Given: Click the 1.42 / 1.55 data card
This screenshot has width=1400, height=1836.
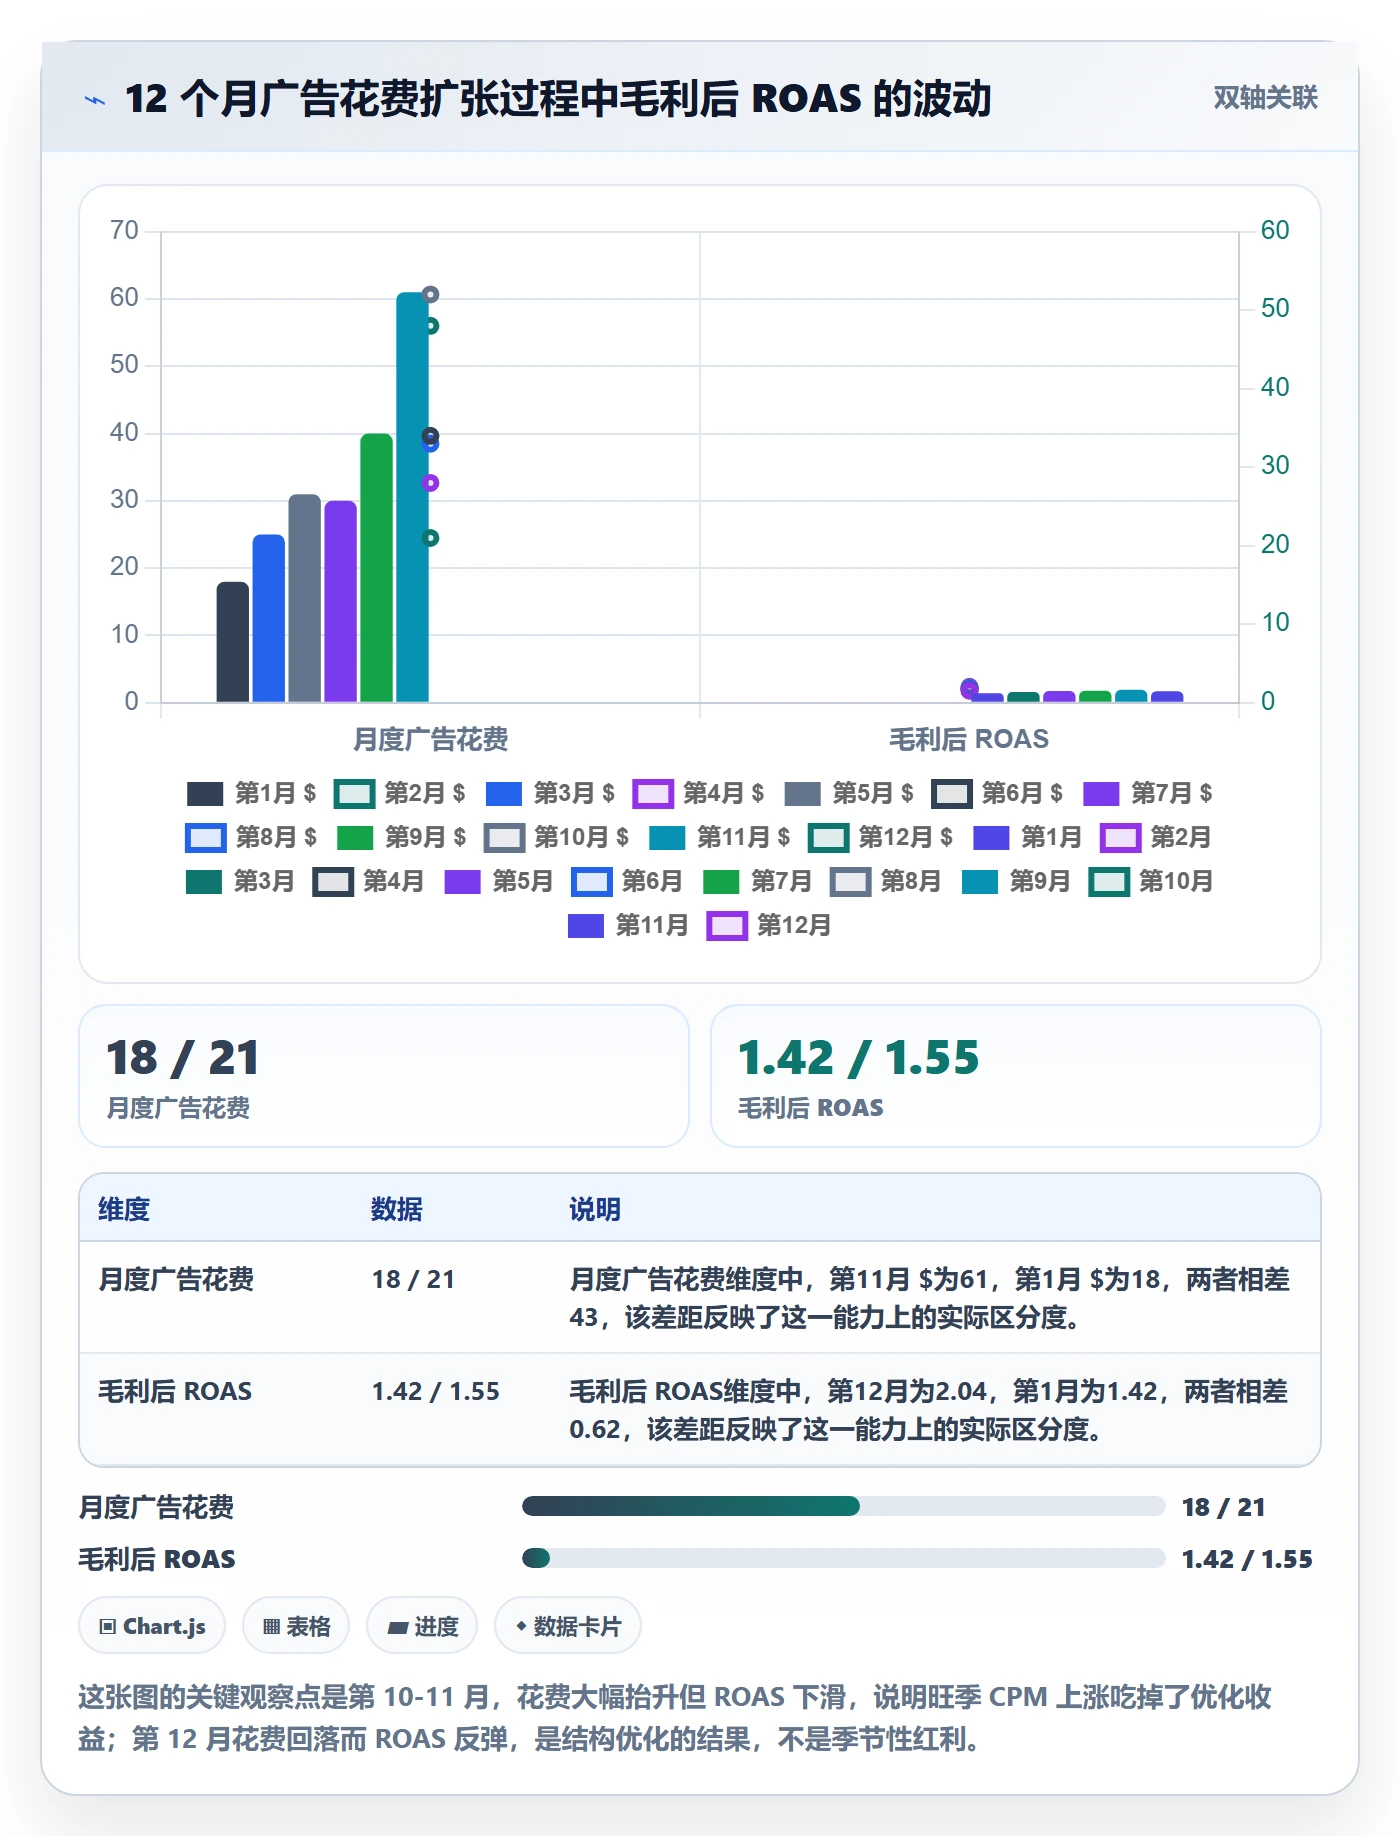Looking at the screenshot, I should click(x=1016, y=1077).
